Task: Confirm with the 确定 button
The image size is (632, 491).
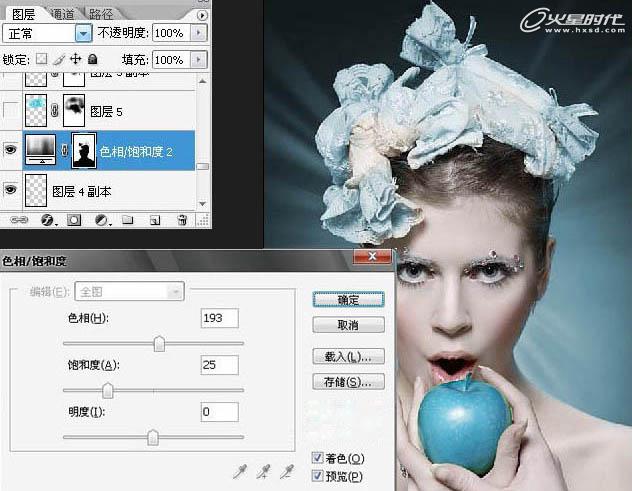Action: coord(348,300)
